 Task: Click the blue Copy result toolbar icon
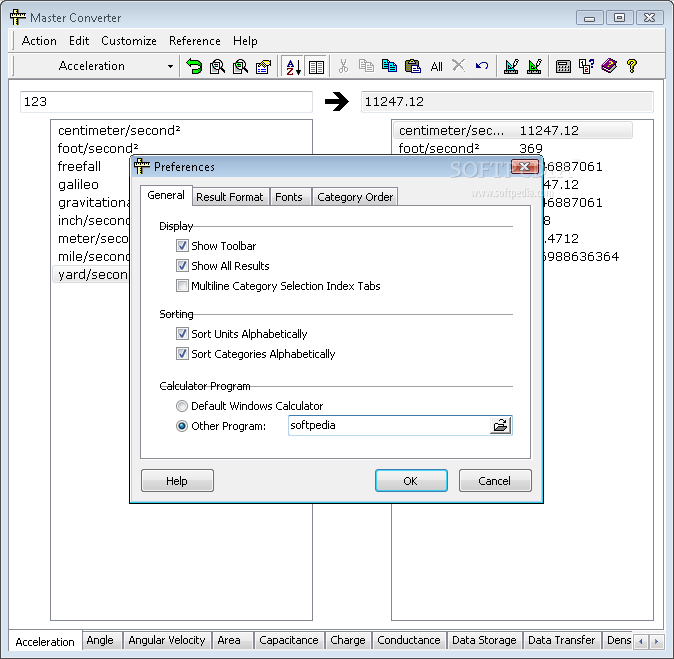point(389,66)
